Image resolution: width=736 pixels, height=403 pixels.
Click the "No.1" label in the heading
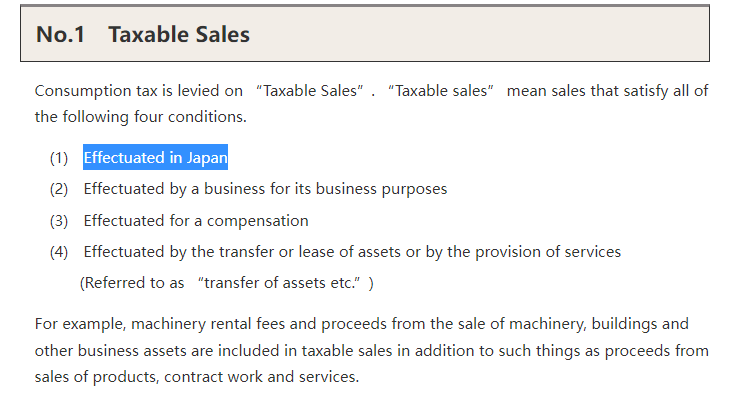tap(61, 34)
